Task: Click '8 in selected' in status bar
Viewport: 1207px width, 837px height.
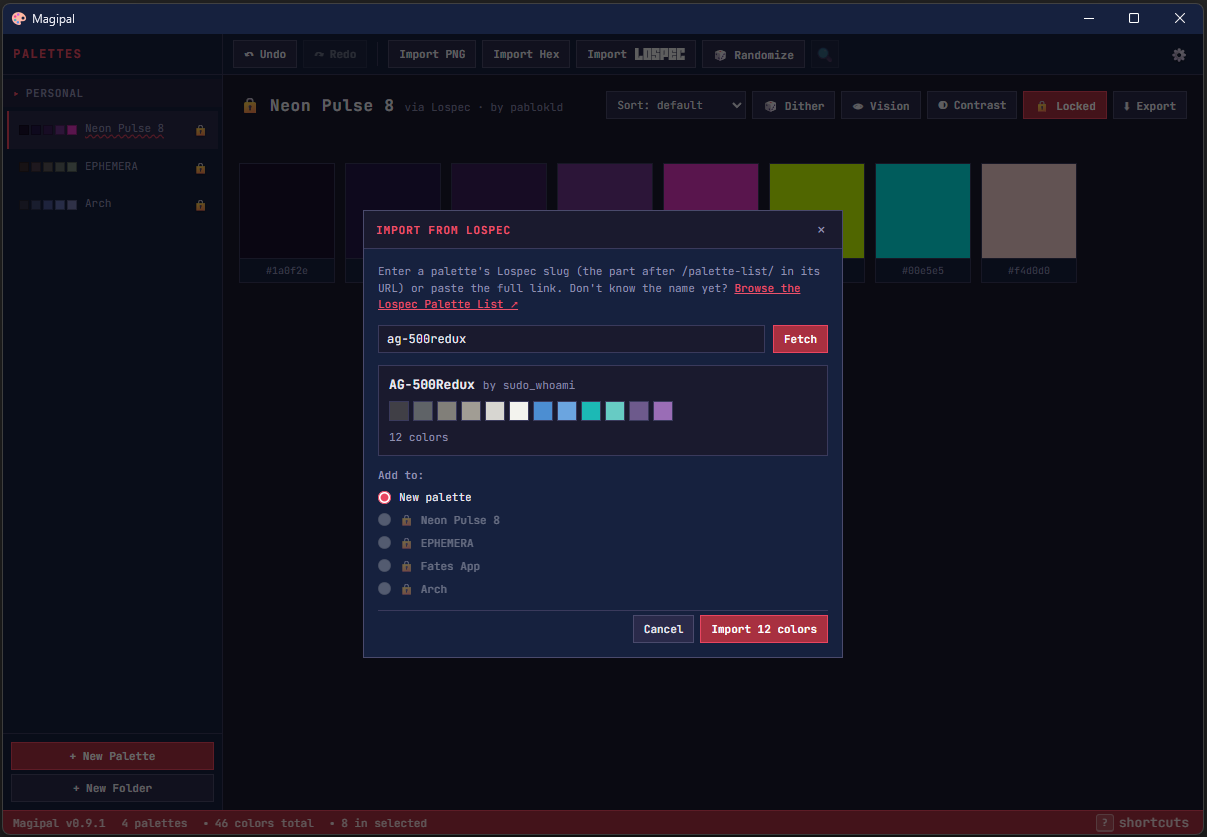Action: (384, 823)
